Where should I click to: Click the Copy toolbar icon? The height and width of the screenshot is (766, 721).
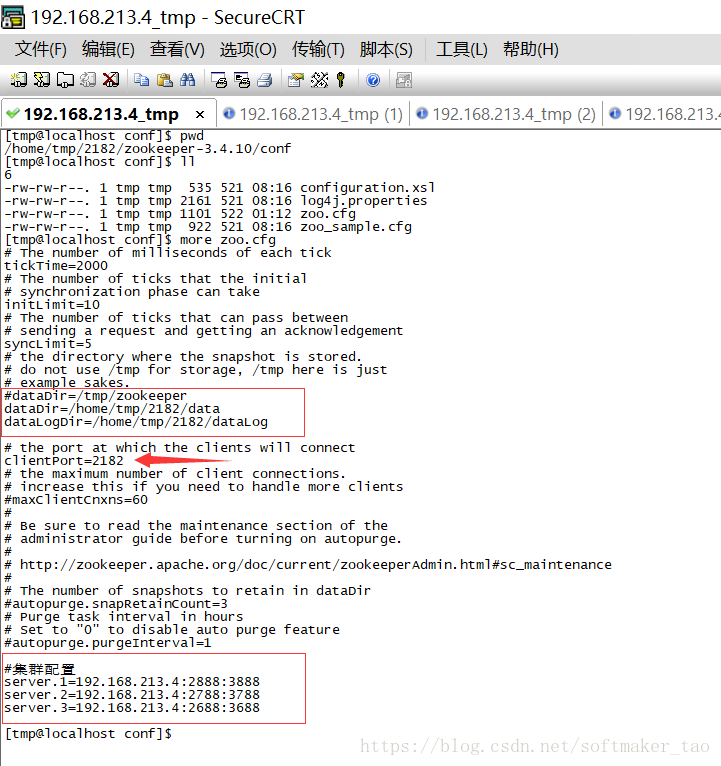point(142,80)
